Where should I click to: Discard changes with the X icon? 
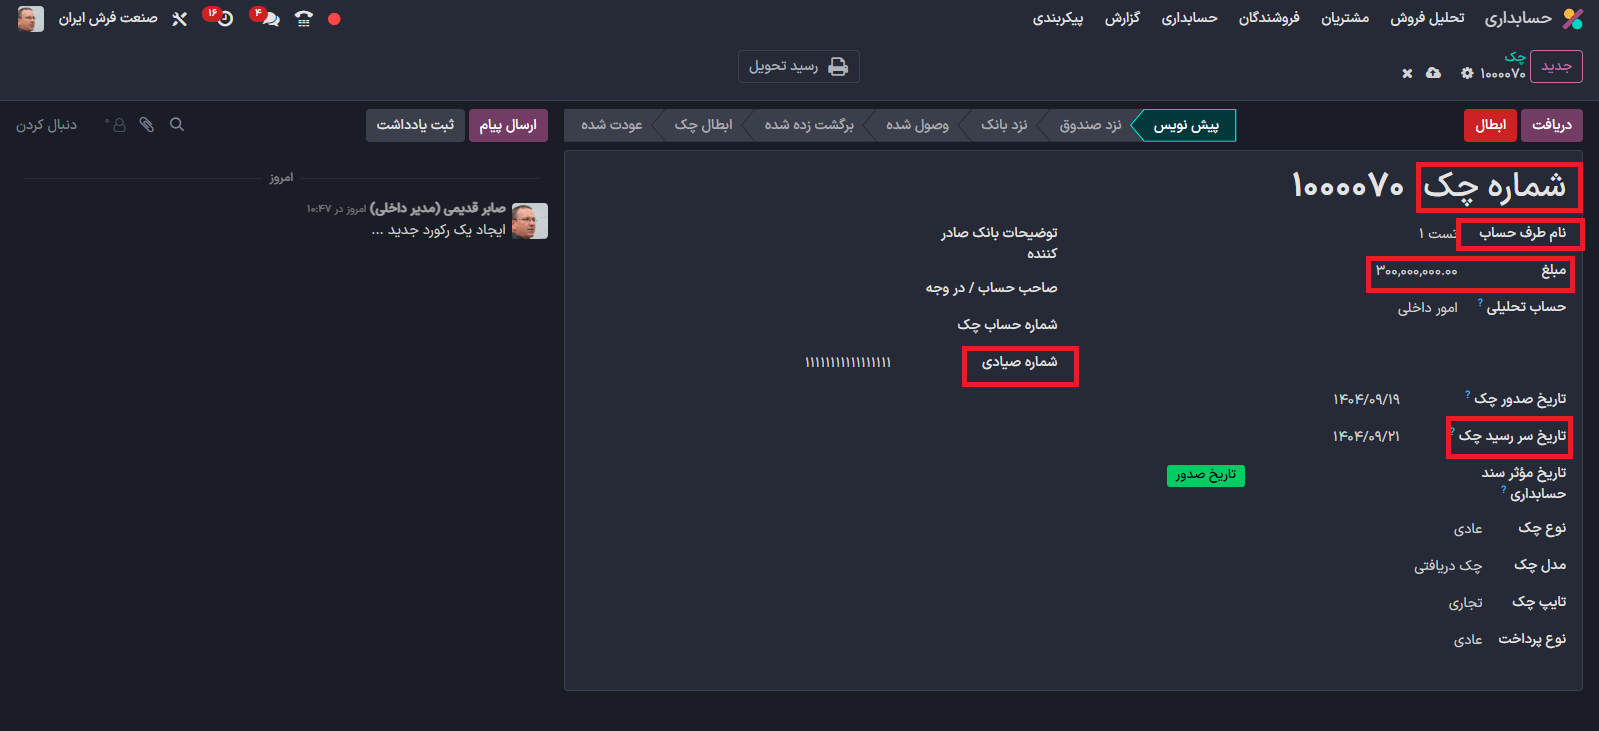click(x=1407, y=73)
